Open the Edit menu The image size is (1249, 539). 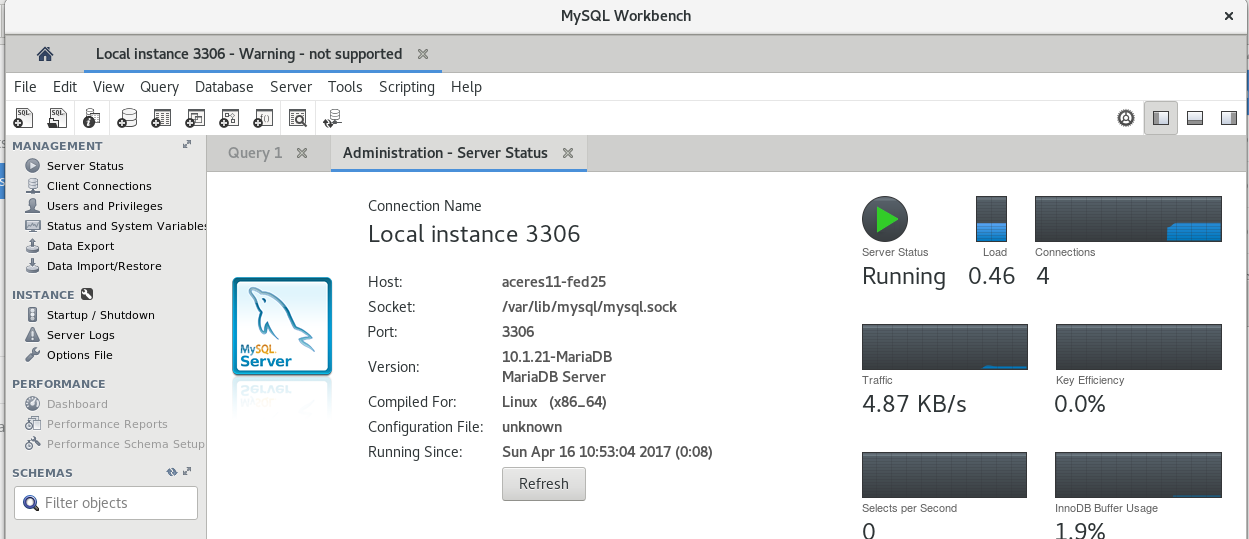65,87
